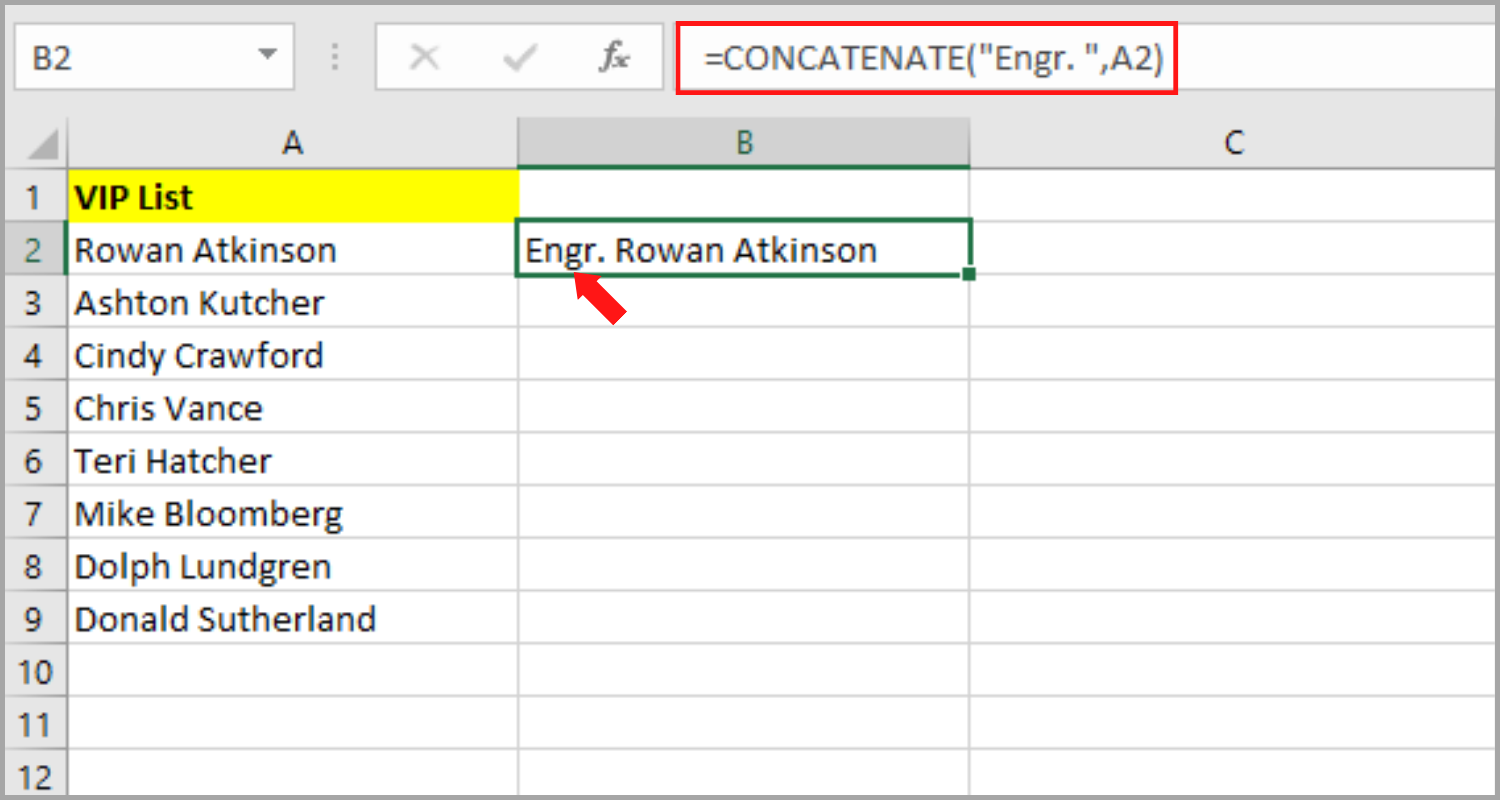1500x800 pixels.
Task: Select the highlighted VIP List header cell
Action: 292,196
